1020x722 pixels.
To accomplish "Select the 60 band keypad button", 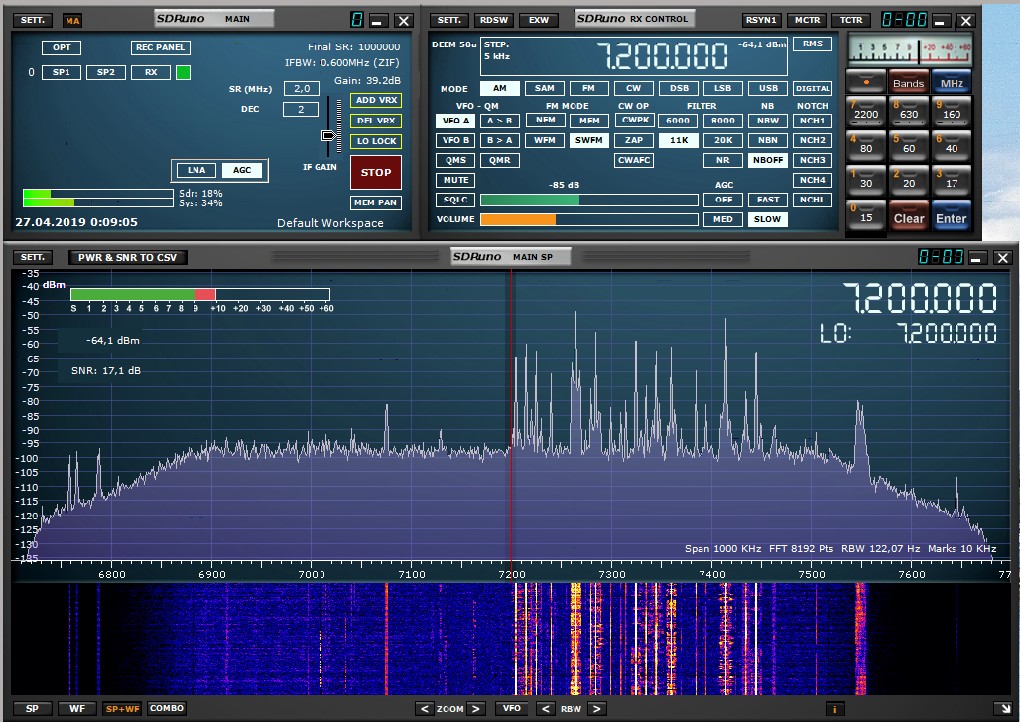I will point(909,146).
